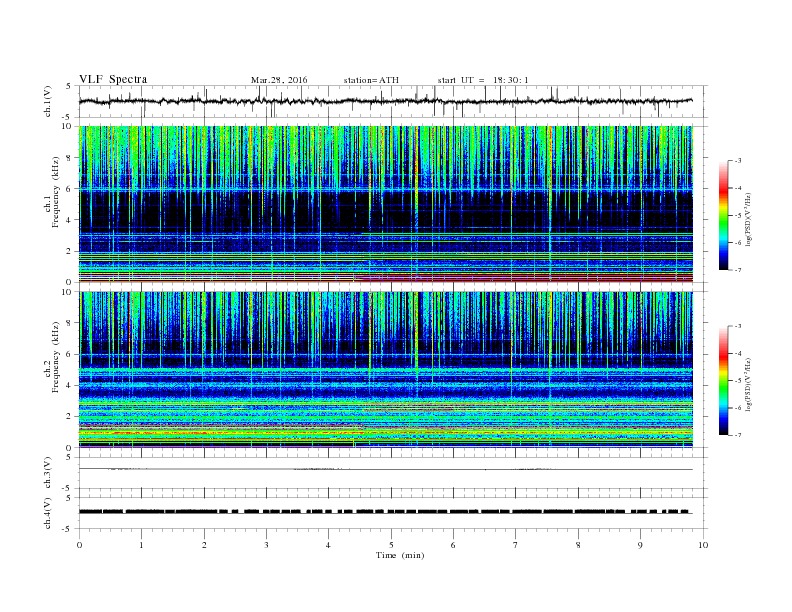Click the "2" kHz tick on ch.2 spectrogram
Image resolution: width=792 pixels, height=612 pixels.
pos(69,417)
